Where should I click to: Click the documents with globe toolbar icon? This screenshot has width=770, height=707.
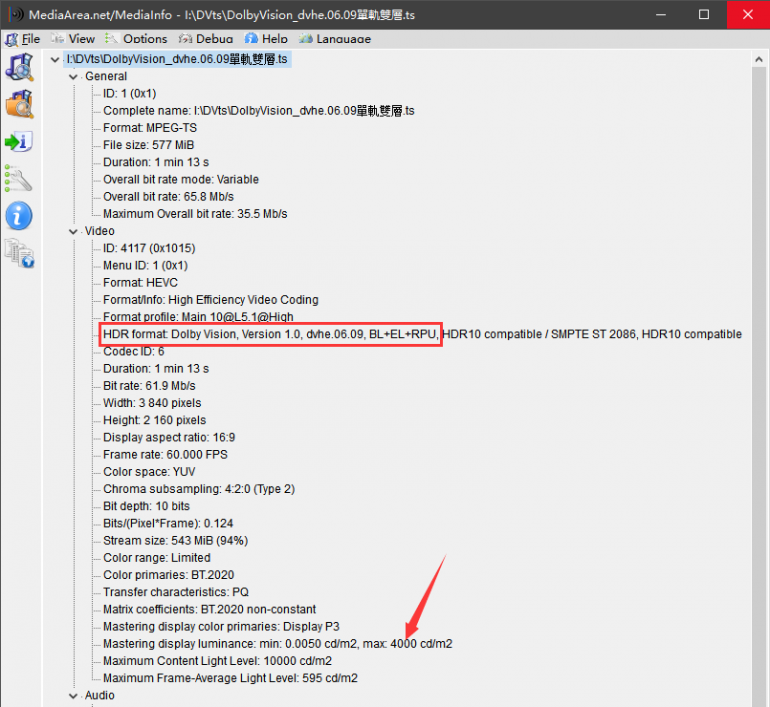click(20, 253)
